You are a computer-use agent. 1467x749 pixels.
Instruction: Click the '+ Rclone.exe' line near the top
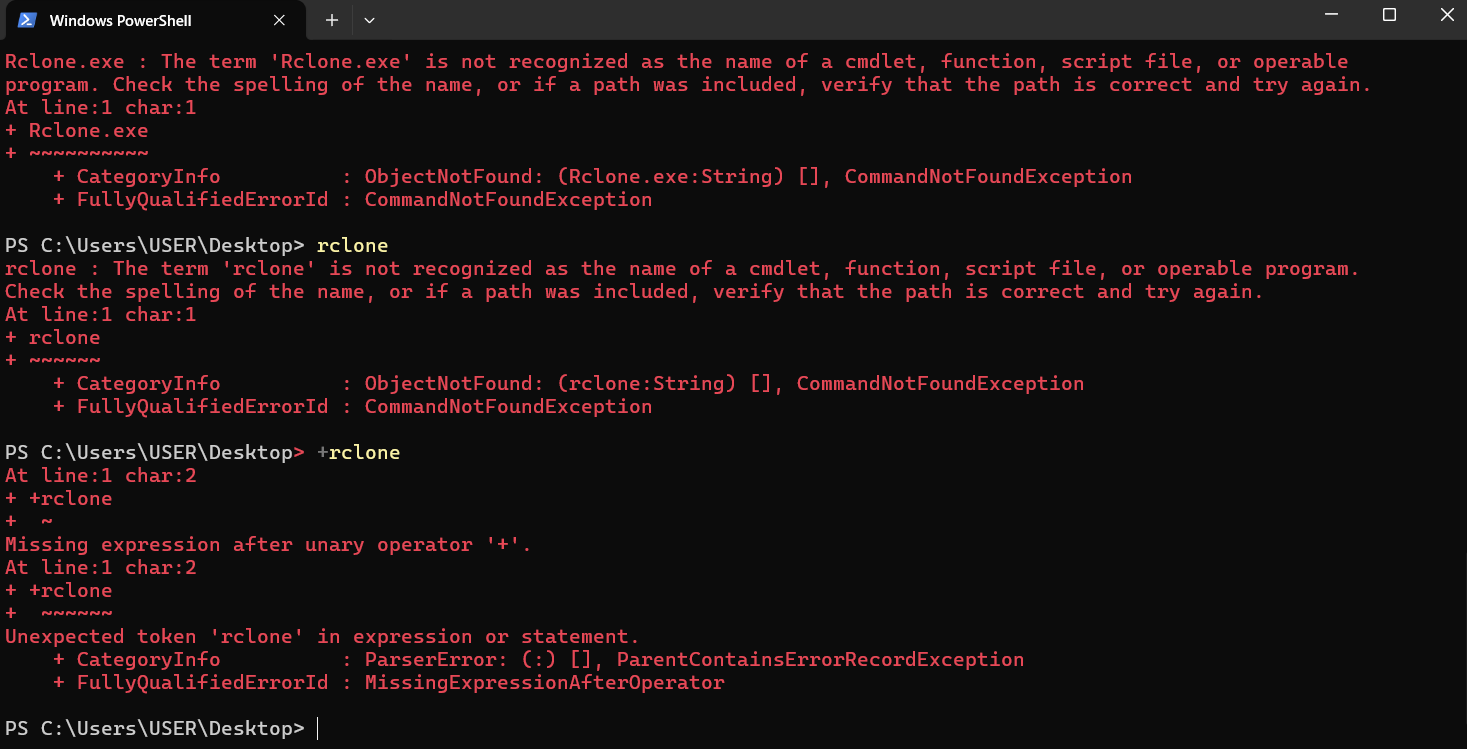[x=76, y=131]
